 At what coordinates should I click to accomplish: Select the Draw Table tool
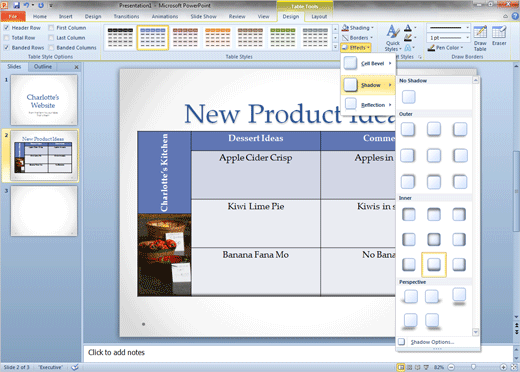click(x=480, y=38)
